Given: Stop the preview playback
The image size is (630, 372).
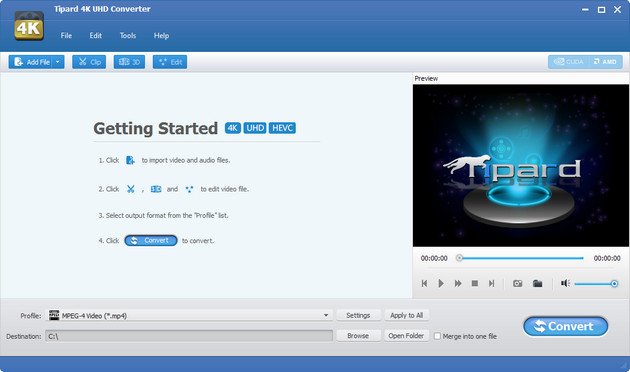Looking at the screenshot, I should [475, 283].
